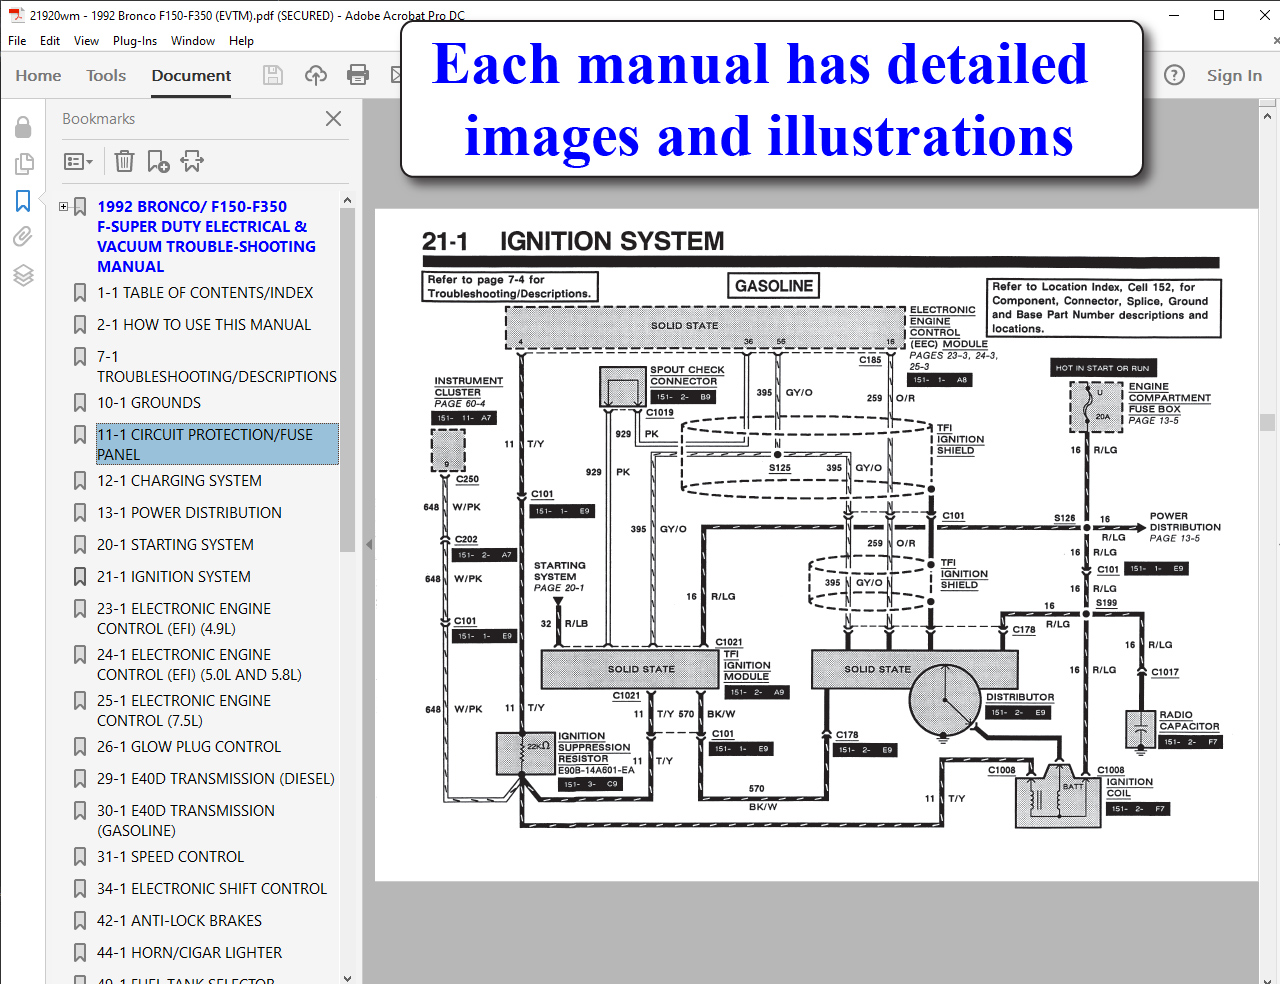Screen dimensions: 1280x984
Task: Click the document vertical scrollbar thumb
Action: point(1268,422)
